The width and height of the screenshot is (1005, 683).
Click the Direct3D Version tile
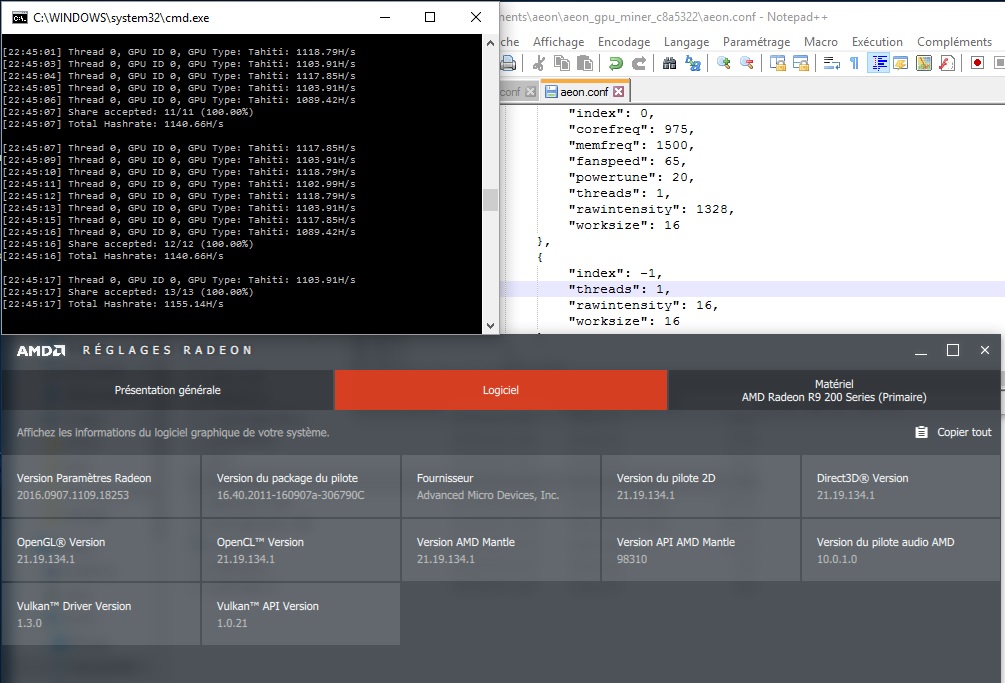(x=901, y=486)
